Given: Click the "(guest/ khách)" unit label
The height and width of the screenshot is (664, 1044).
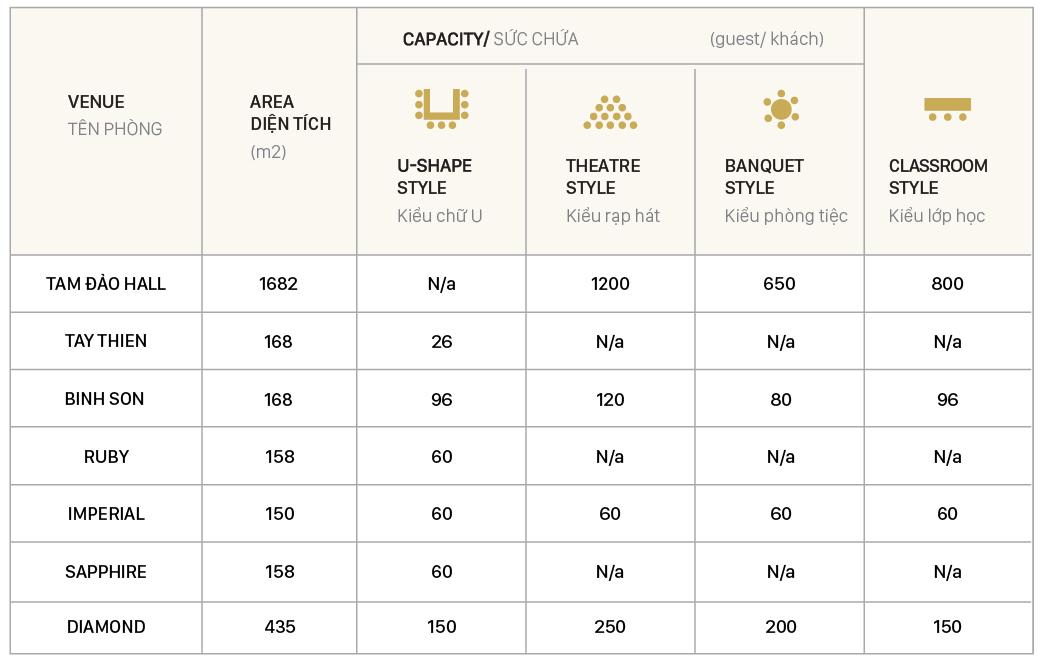Looking at the screenshot, I should point(766,39).
